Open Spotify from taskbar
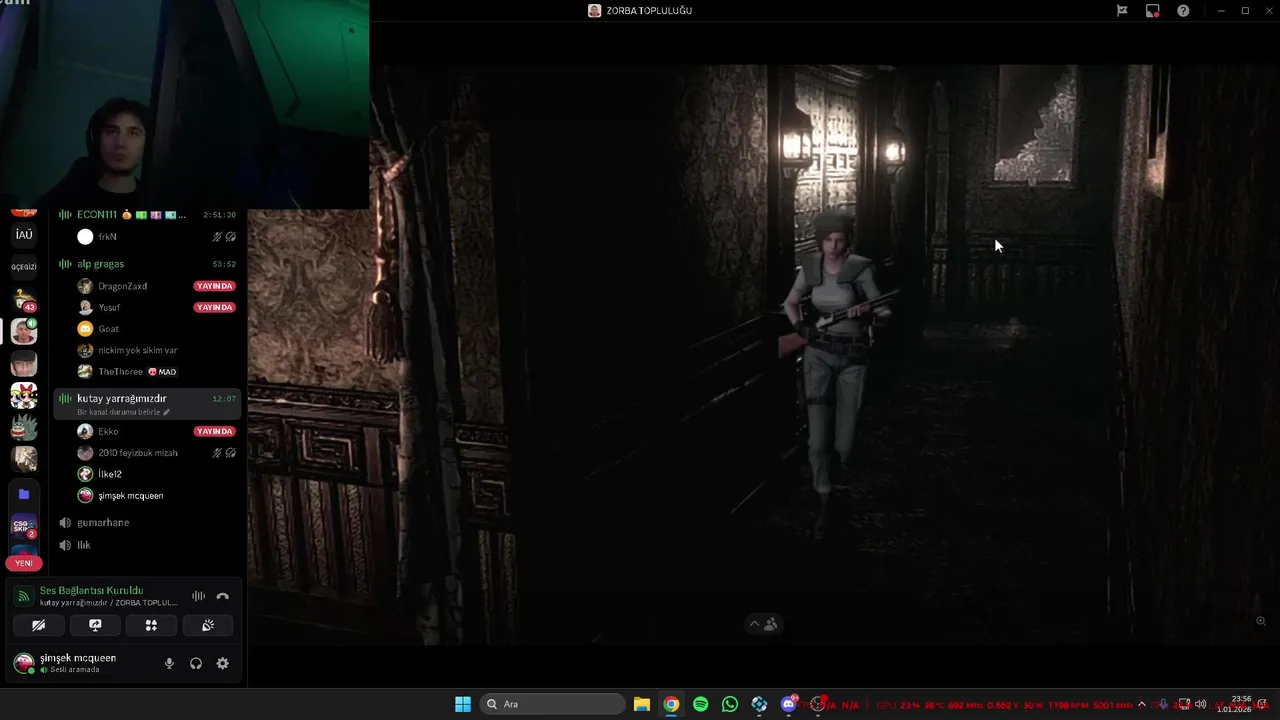Viewport: 1280px width, 720px height. click(700, 704)
